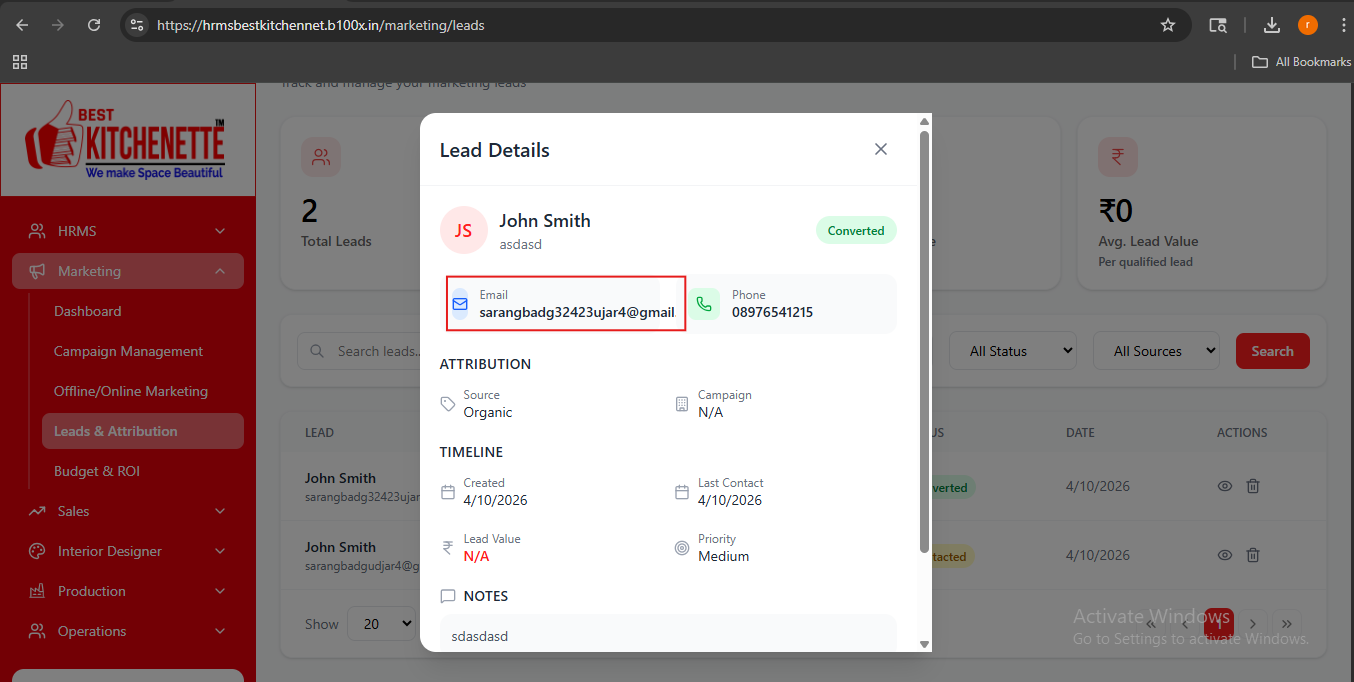Click the email field in Lead Details
The height and width of the screenshot is (682, 1354).
[566, 304]
